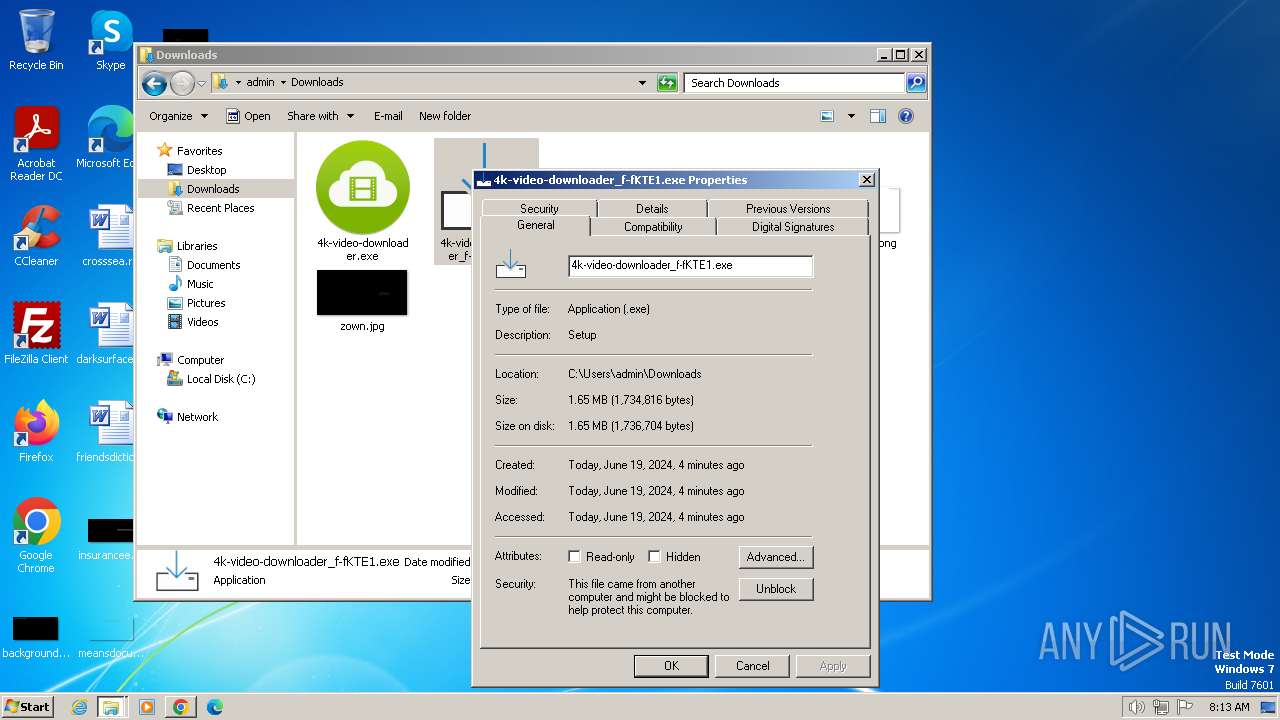This screenshot has height=720, width=1280.
Task: Click the Advanced... button
Action: (x=776, y=557)
